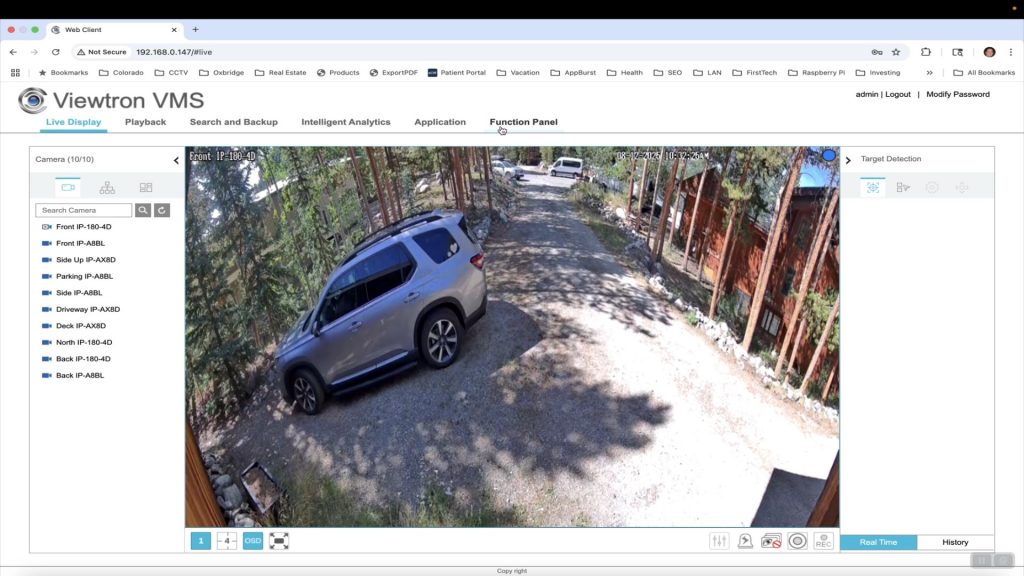Select the Real Time tab

(x=878, y=542)
